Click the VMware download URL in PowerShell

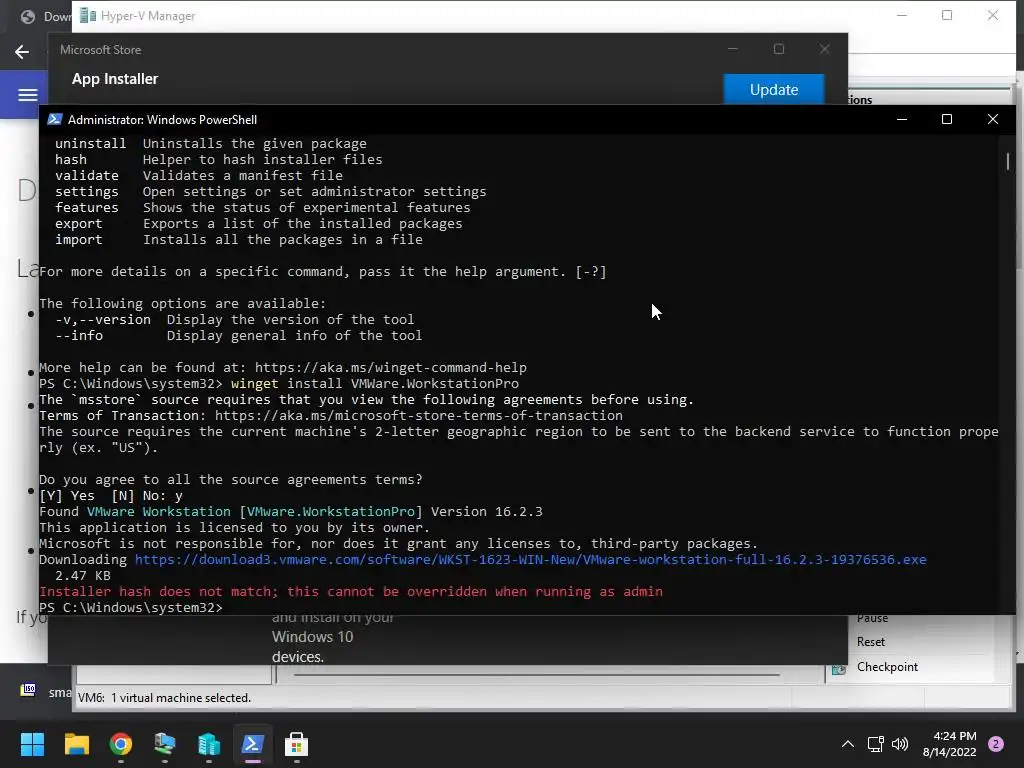tap(530, 560)
